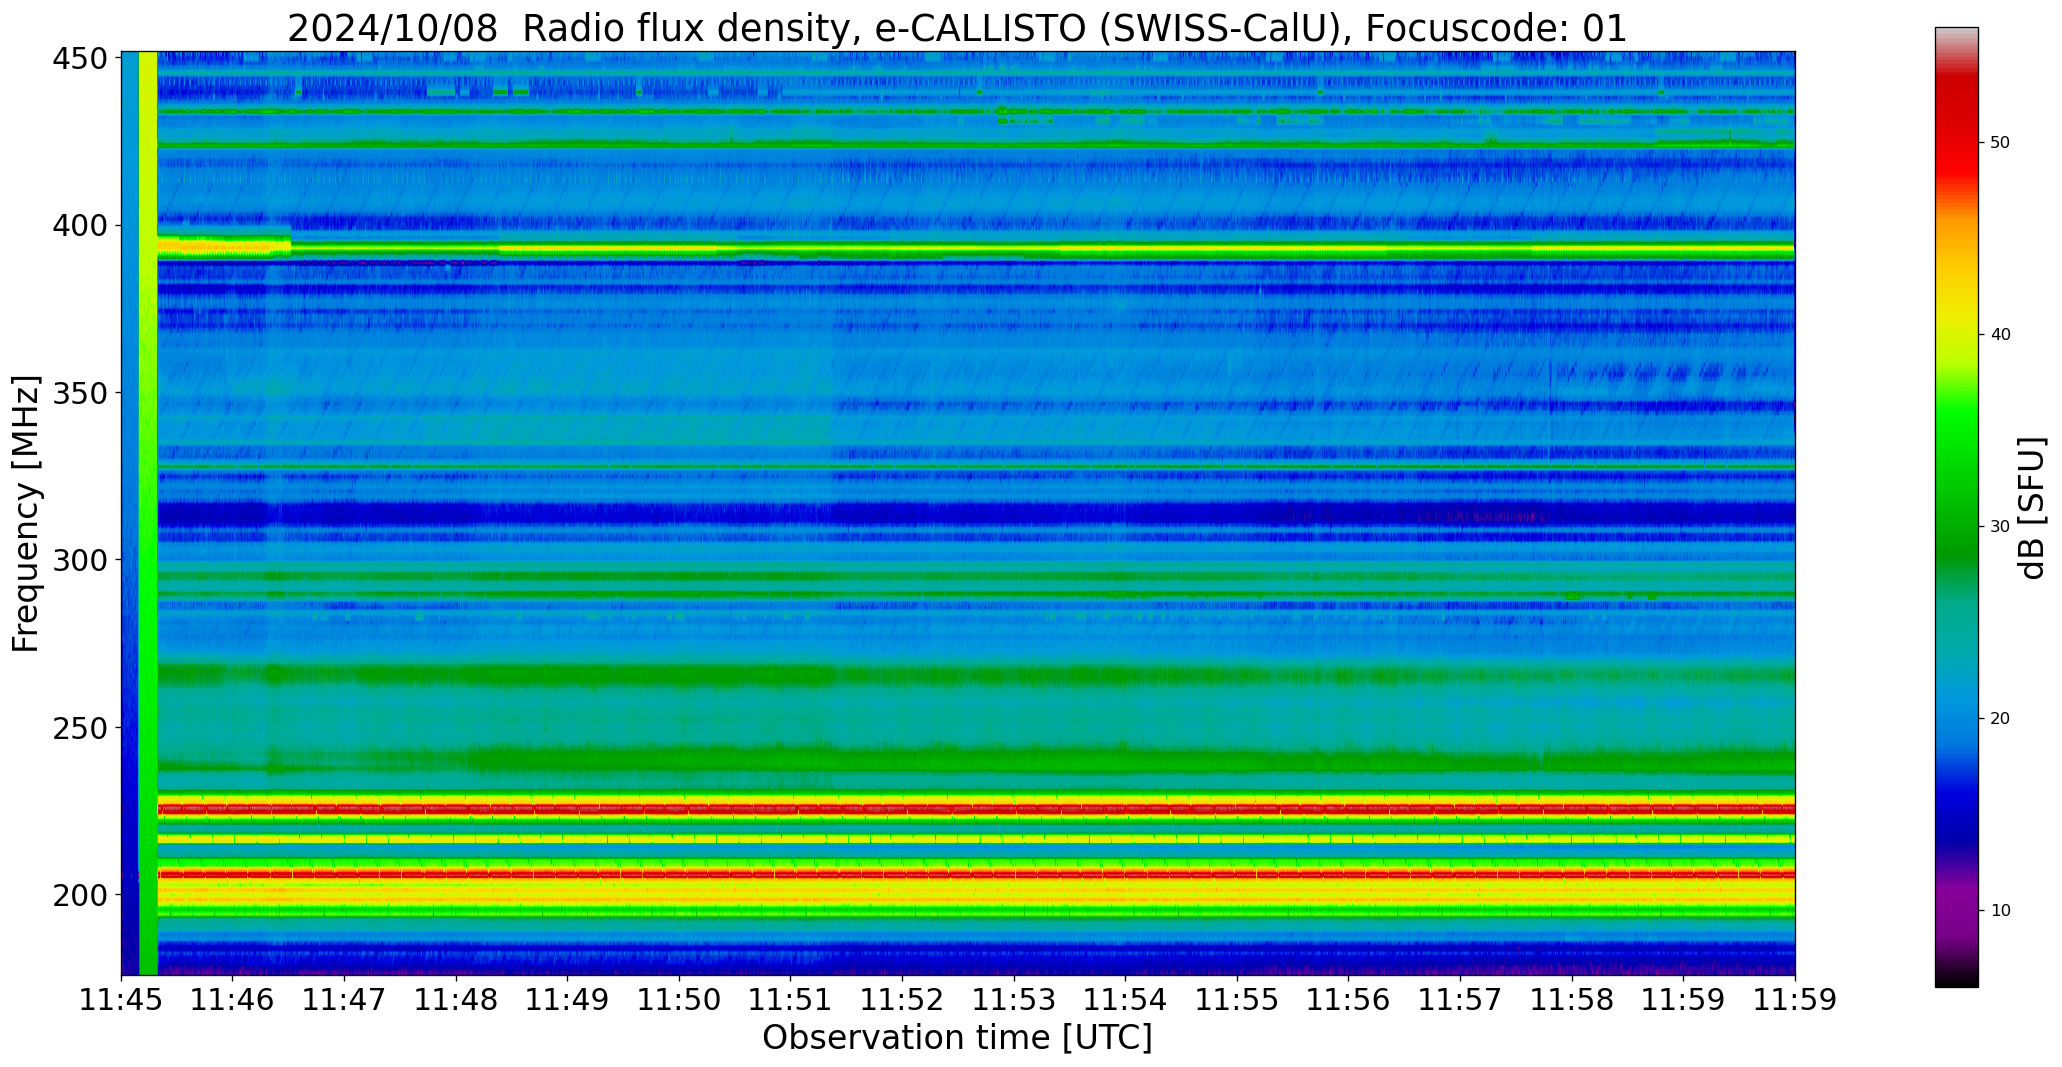This screenshot has width=2062, height=1067.
Task: Click the colorbar 20 tick label
Action: [2001, 719]
